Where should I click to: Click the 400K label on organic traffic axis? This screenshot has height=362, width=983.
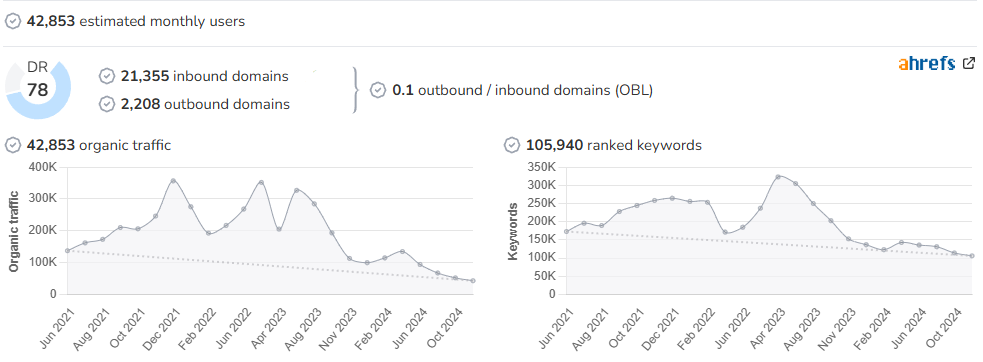click(x=43, y=167)
